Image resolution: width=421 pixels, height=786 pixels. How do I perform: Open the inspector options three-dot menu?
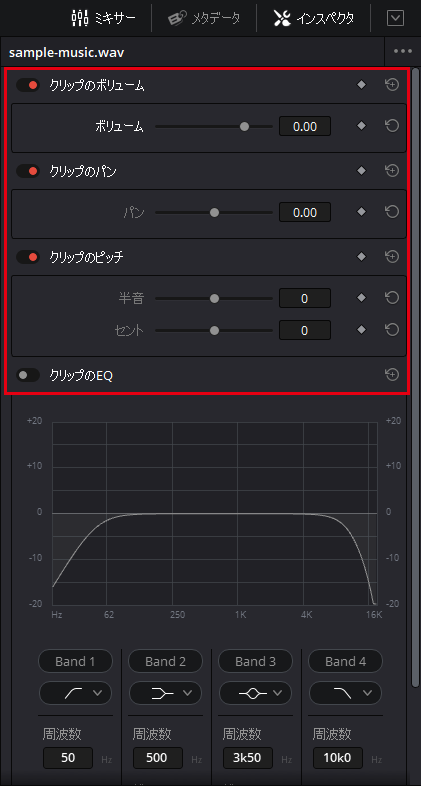(402, 51)
